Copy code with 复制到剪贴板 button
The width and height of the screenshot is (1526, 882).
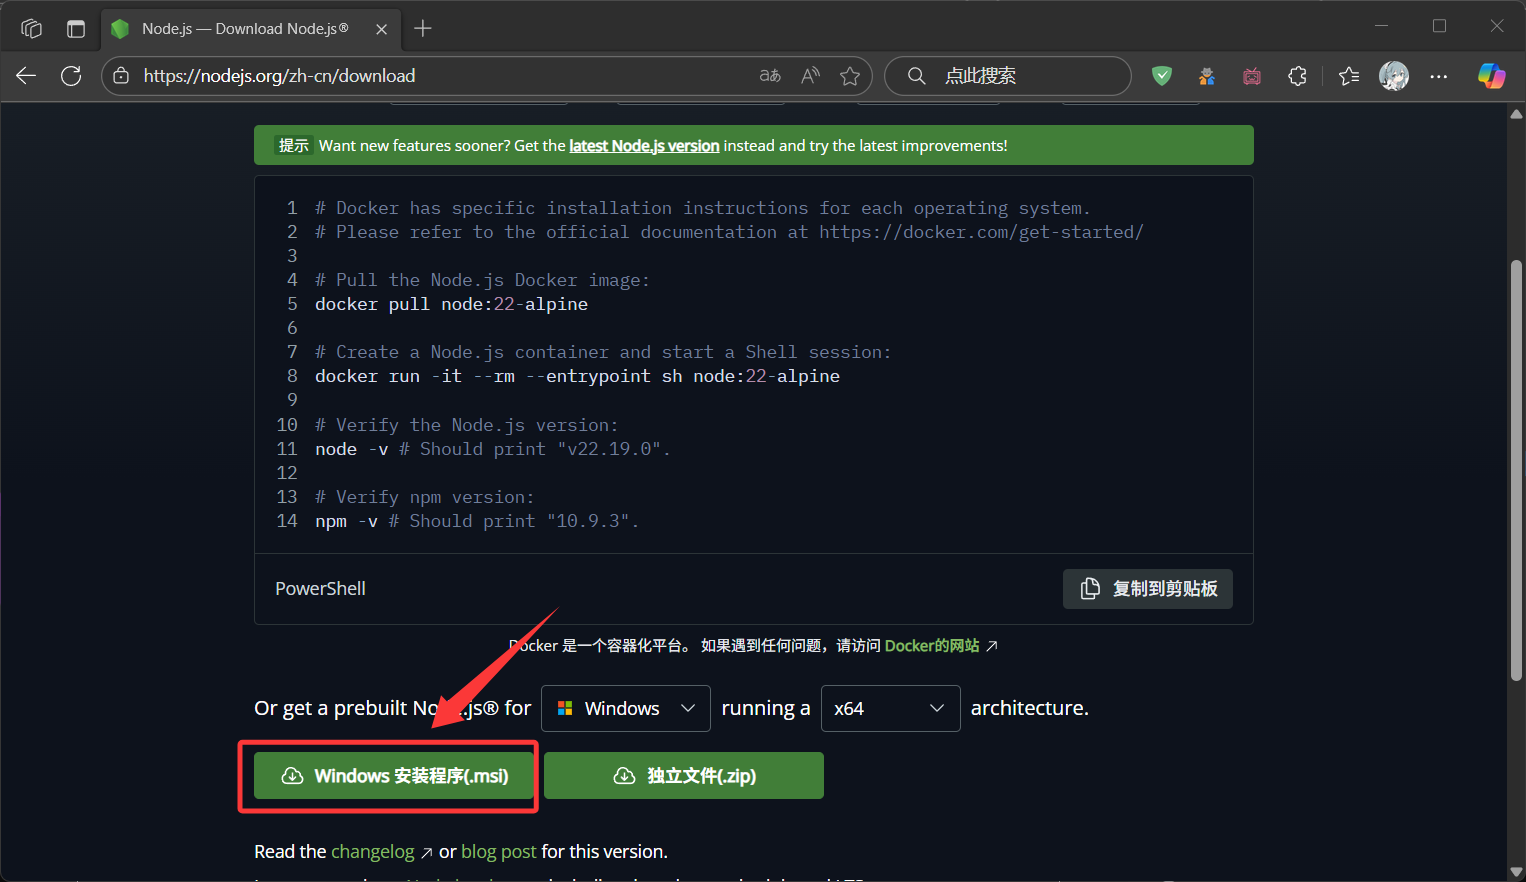click(1148, 589)
